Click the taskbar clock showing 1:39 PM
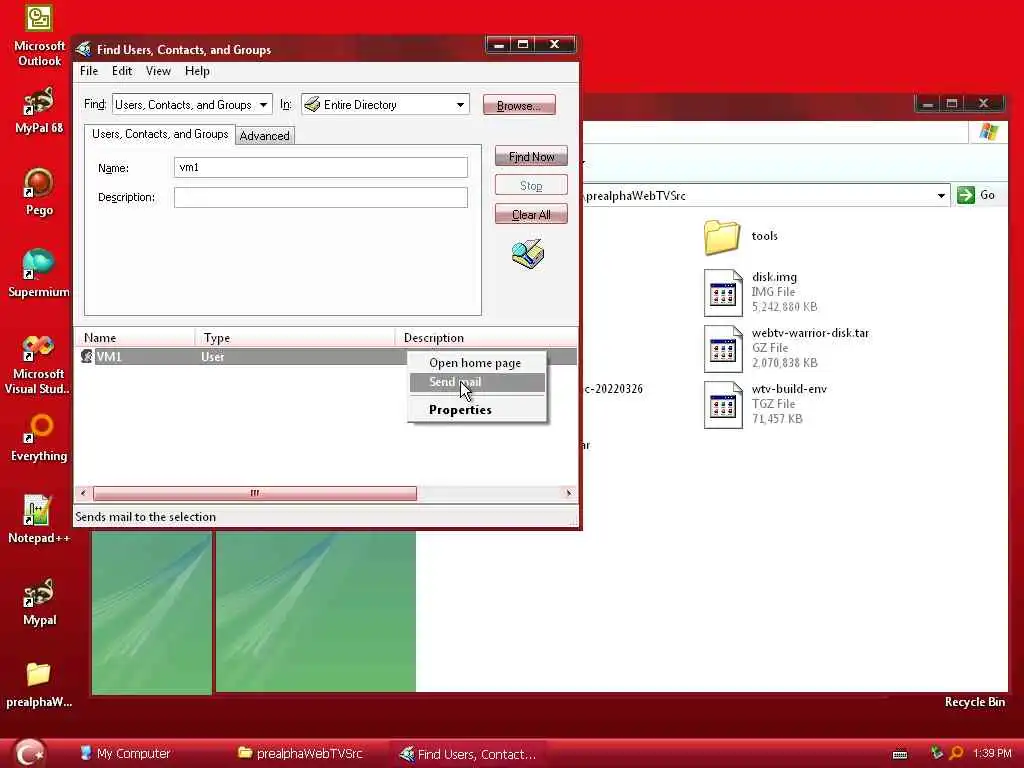The height and width of the screenshot is (768, 1024). coord(991,754)
